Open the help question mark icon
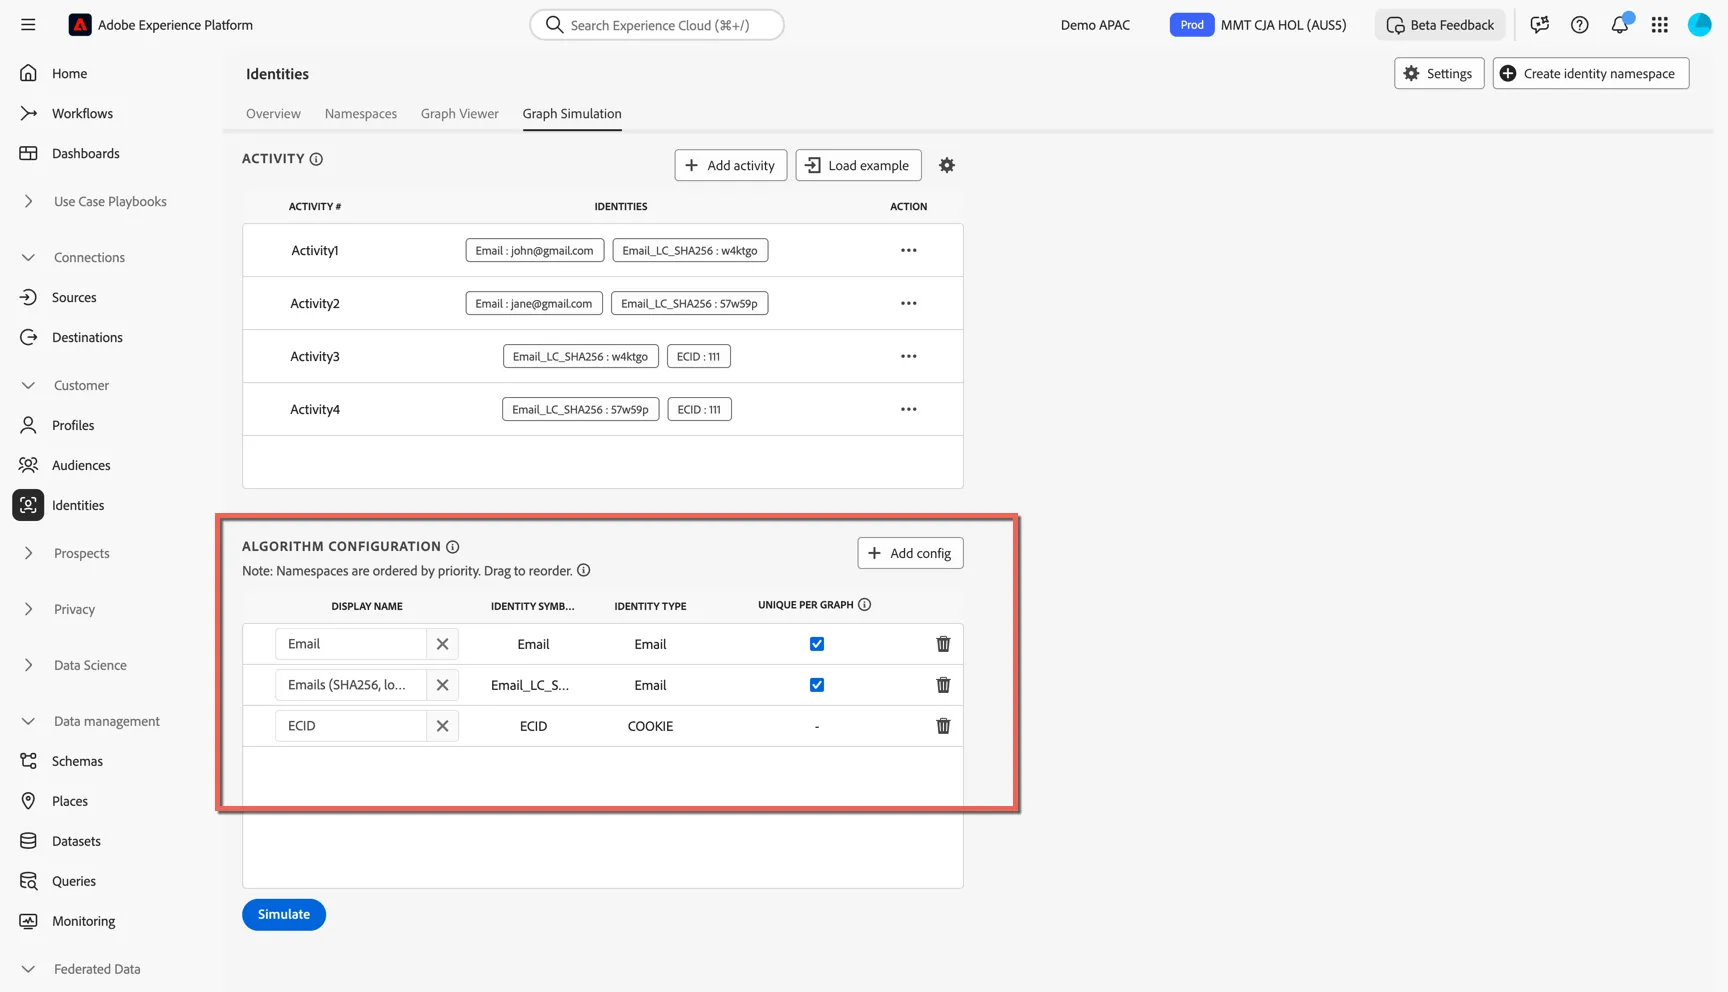This screenshot has height=992, width=1728. pyautogui.click(x=1579, y=25)
